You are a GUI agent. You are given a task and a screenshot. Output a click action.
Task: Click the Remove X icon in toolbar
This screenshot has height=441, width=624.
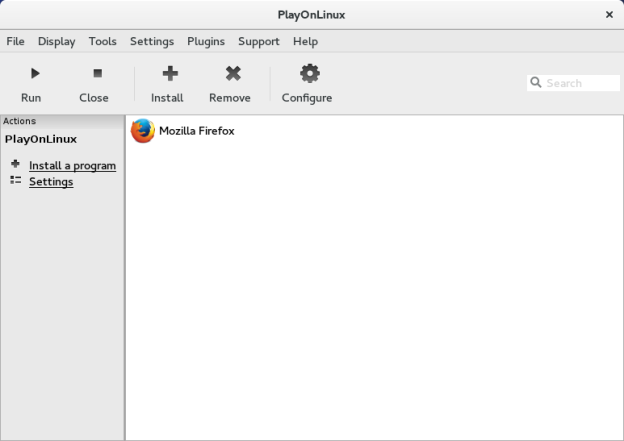[233, 73]
